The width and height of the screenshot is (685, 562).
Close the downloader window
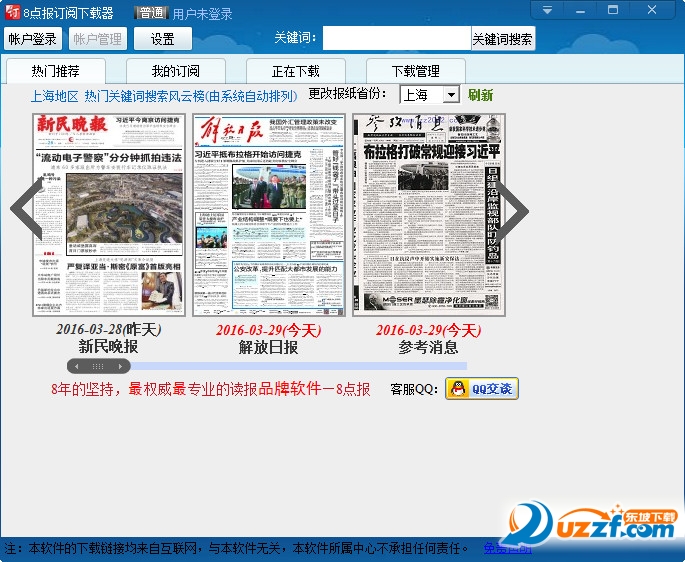click(x=652, y=10)
